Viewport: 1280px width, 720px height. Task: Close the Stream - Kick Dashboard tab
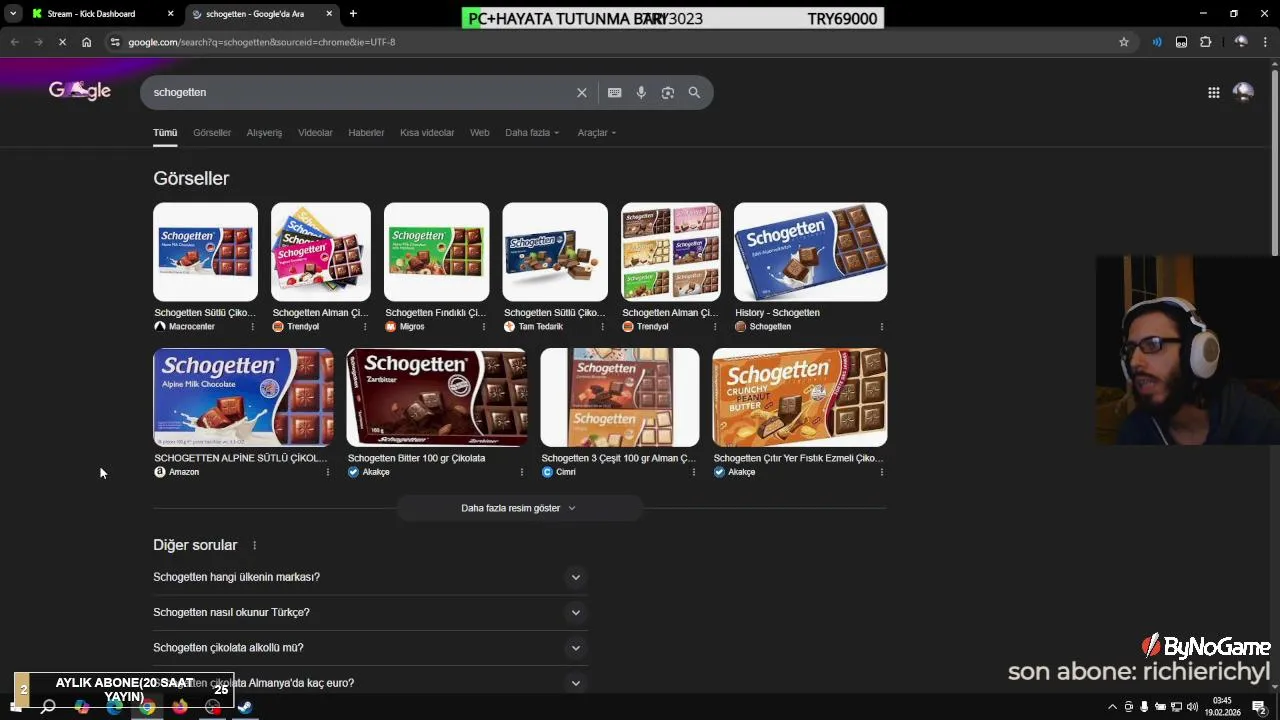pyautogui.click(x=170, y=14)
